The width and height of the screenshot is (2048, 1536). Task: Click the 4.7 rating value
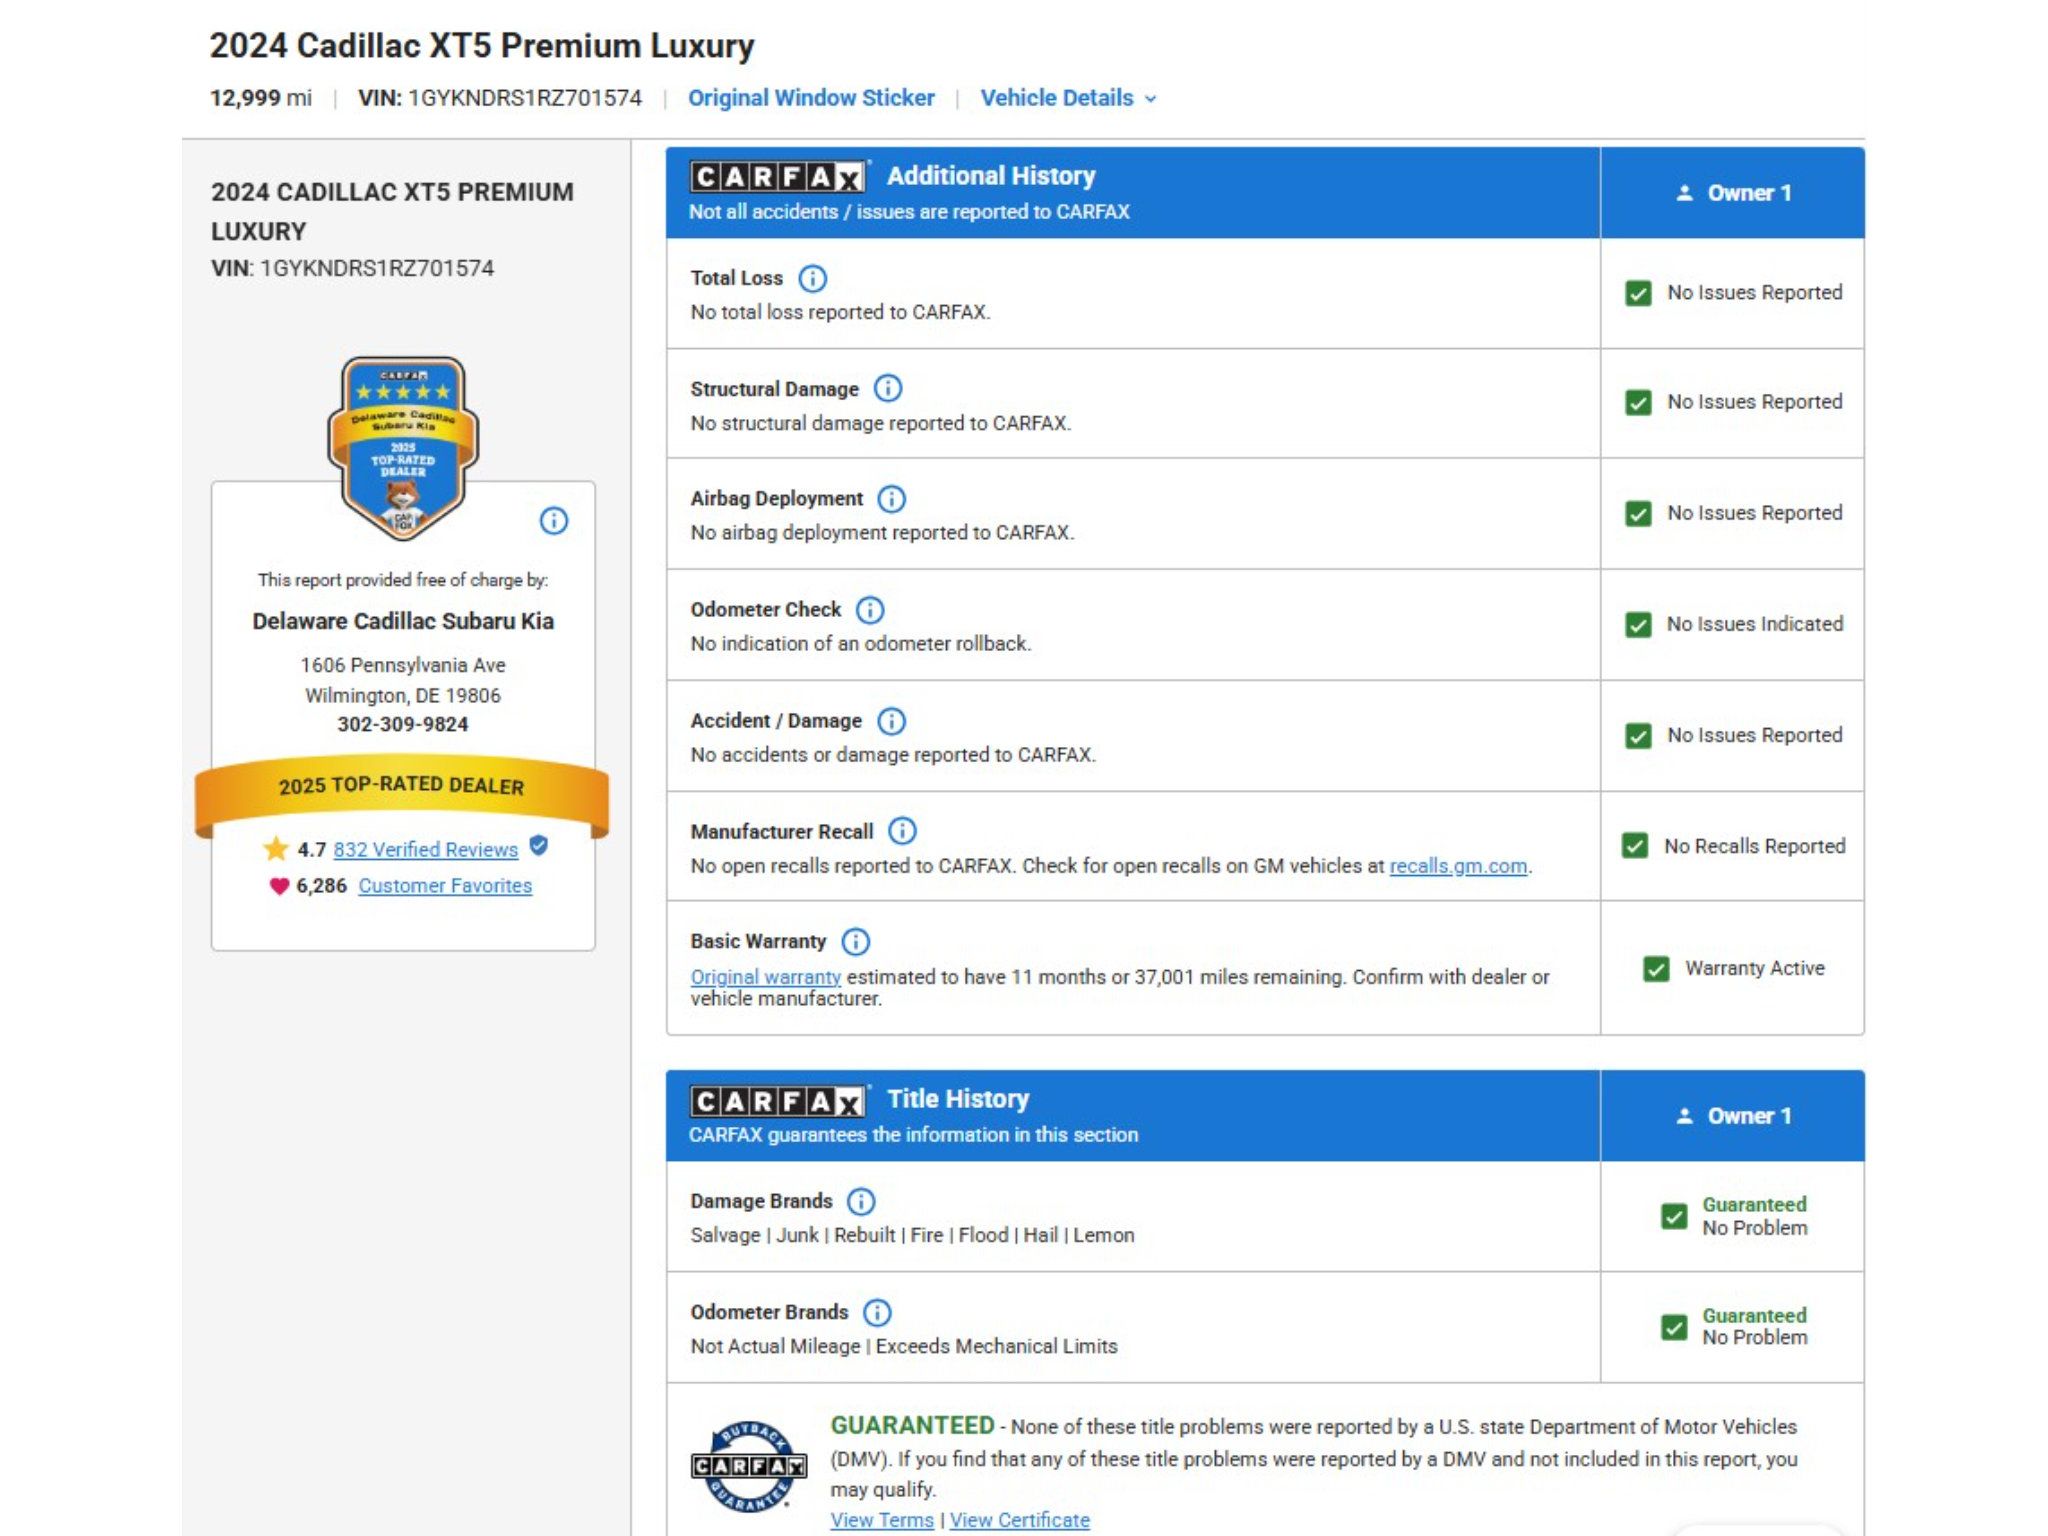click(311, 849)
